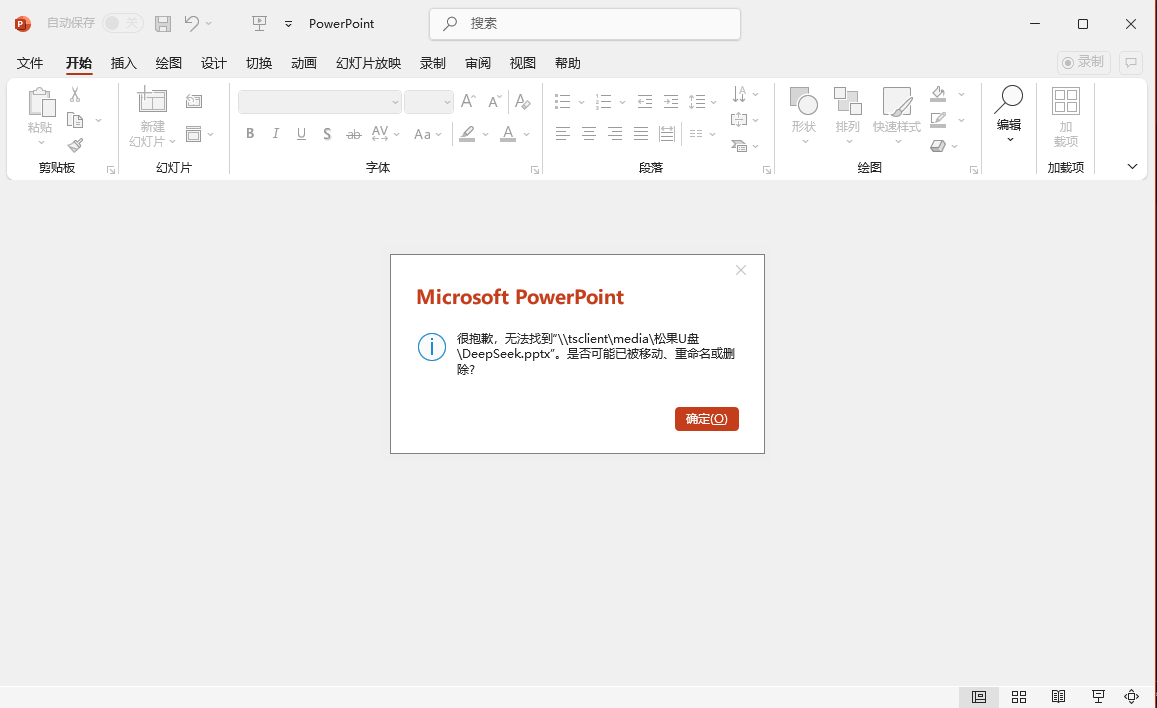Switch to the 审阅 tab
1157x708 pixels.
point(477,63)
